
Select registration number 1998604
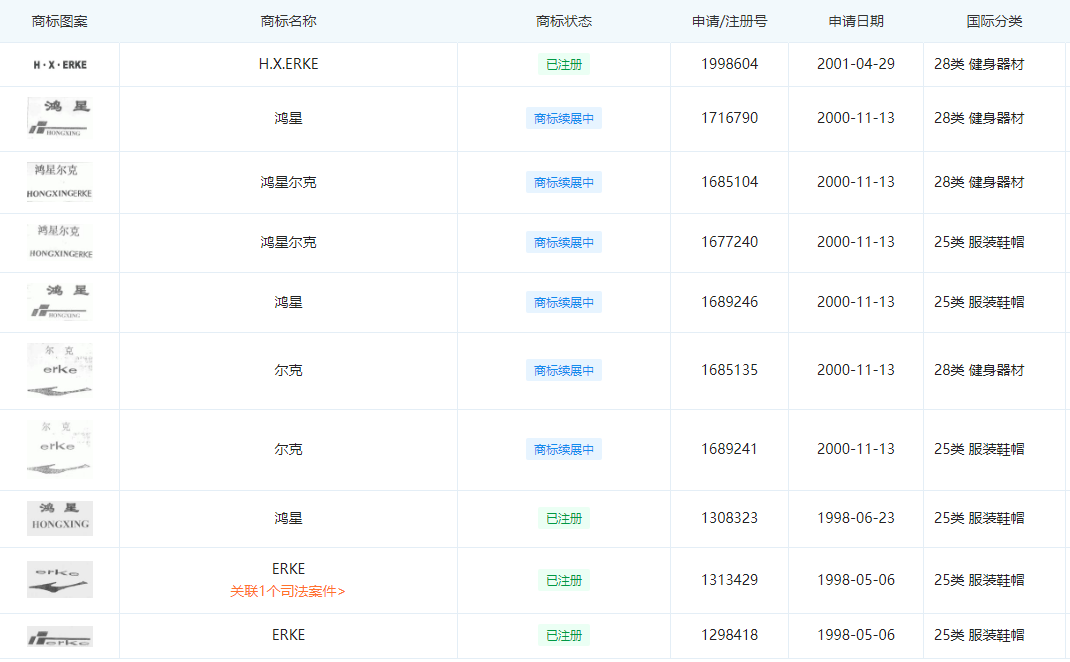[x=729, y=64]
